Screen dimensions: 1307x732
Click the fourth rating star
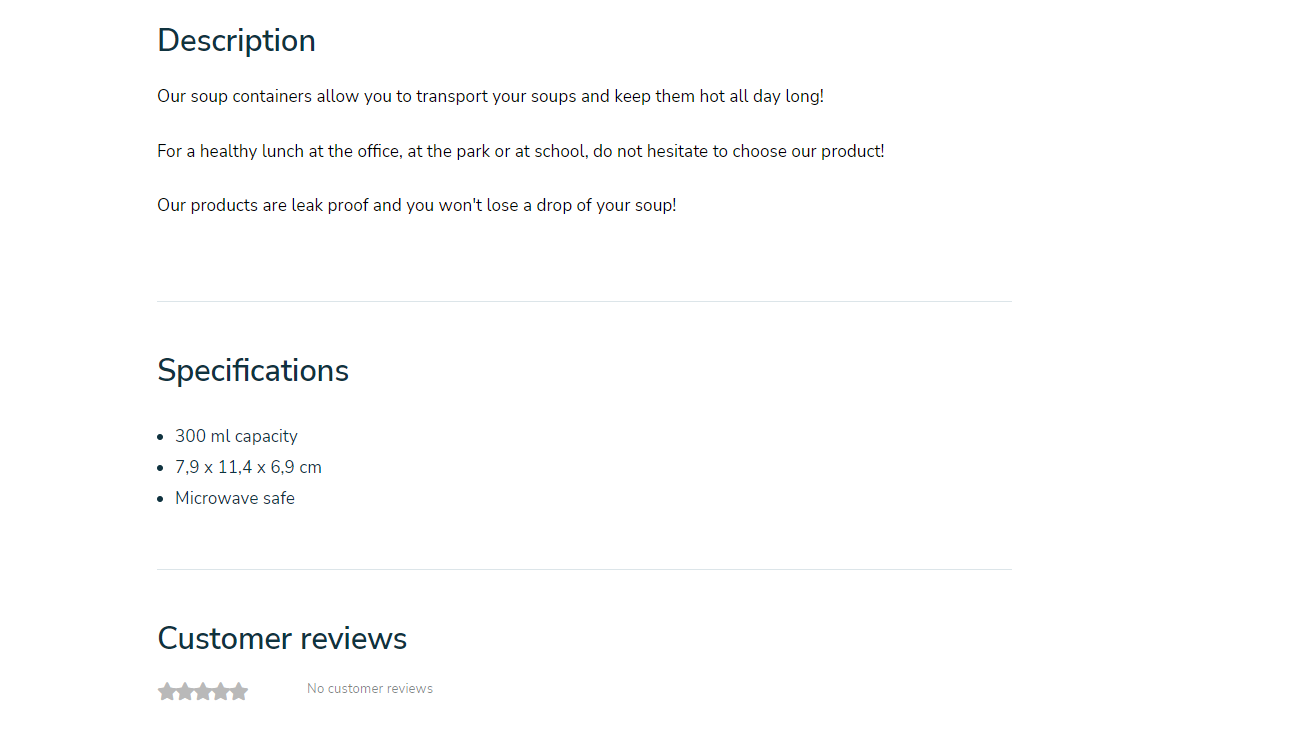coord(221,691)
